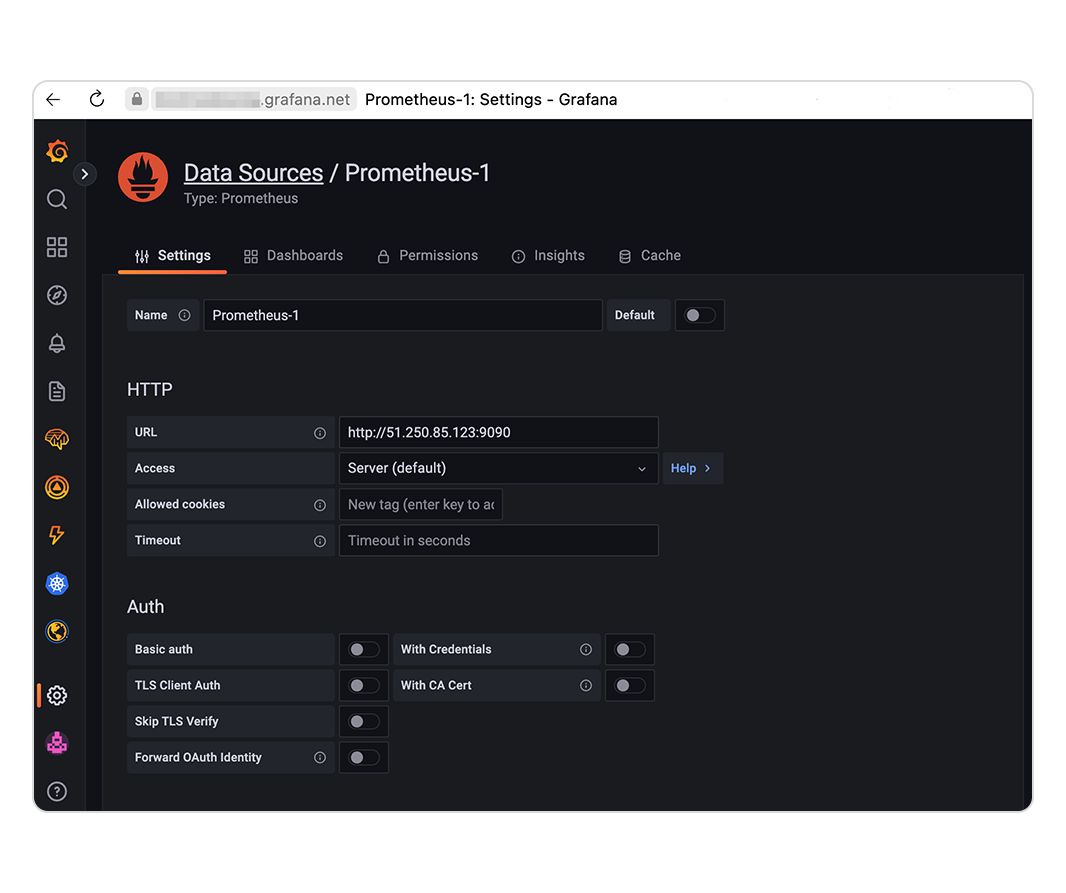Viewport: 1066px width, 893px height.
Task: Click the Timeout in seconds field
Action: coord(498,540)
